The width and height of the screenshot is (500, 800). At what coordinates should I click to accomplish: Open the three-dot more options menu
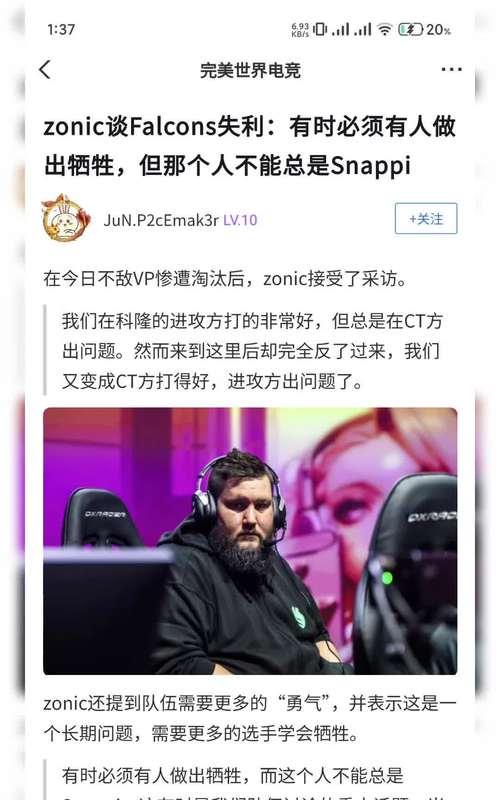pos(451,69)
